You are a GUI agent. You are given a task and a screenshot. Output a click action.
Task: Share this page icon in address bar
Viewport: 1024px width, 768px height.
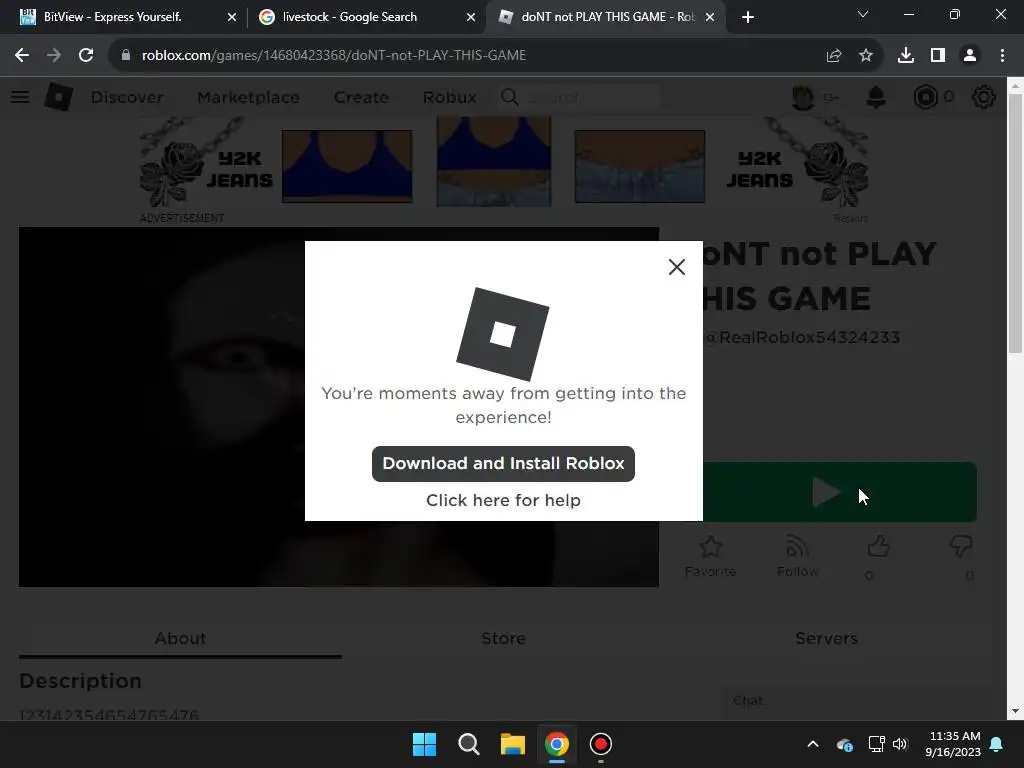(834, 56)
